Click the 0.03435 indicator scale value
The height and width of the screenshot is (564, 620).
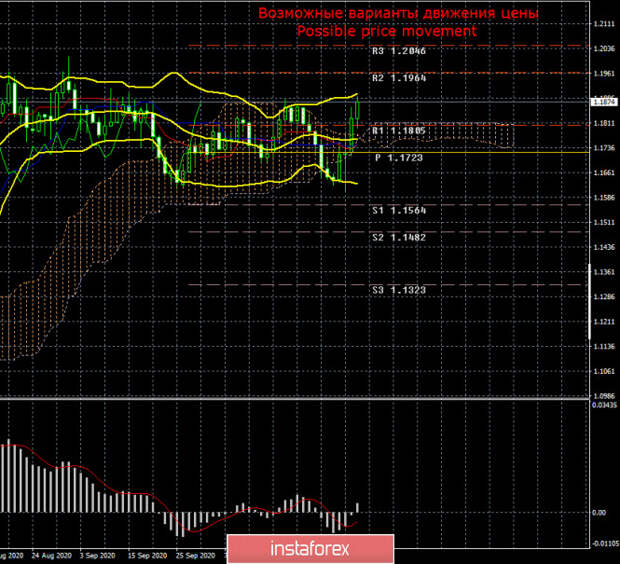pyautogui.click(x=605, y=405)
